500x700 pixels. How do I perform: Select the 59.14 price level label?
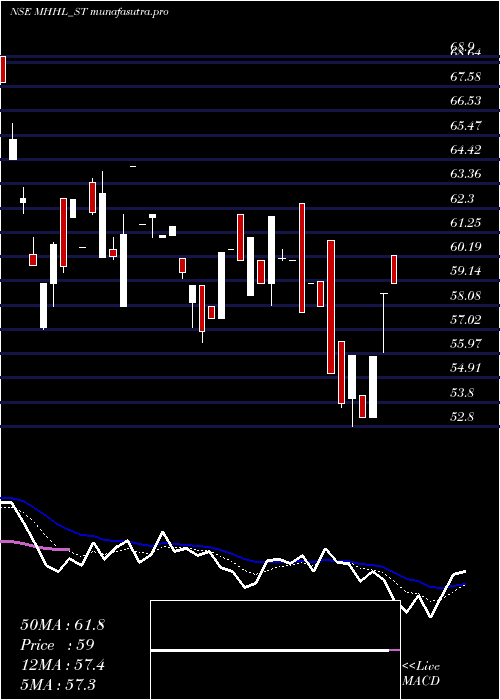466,271
